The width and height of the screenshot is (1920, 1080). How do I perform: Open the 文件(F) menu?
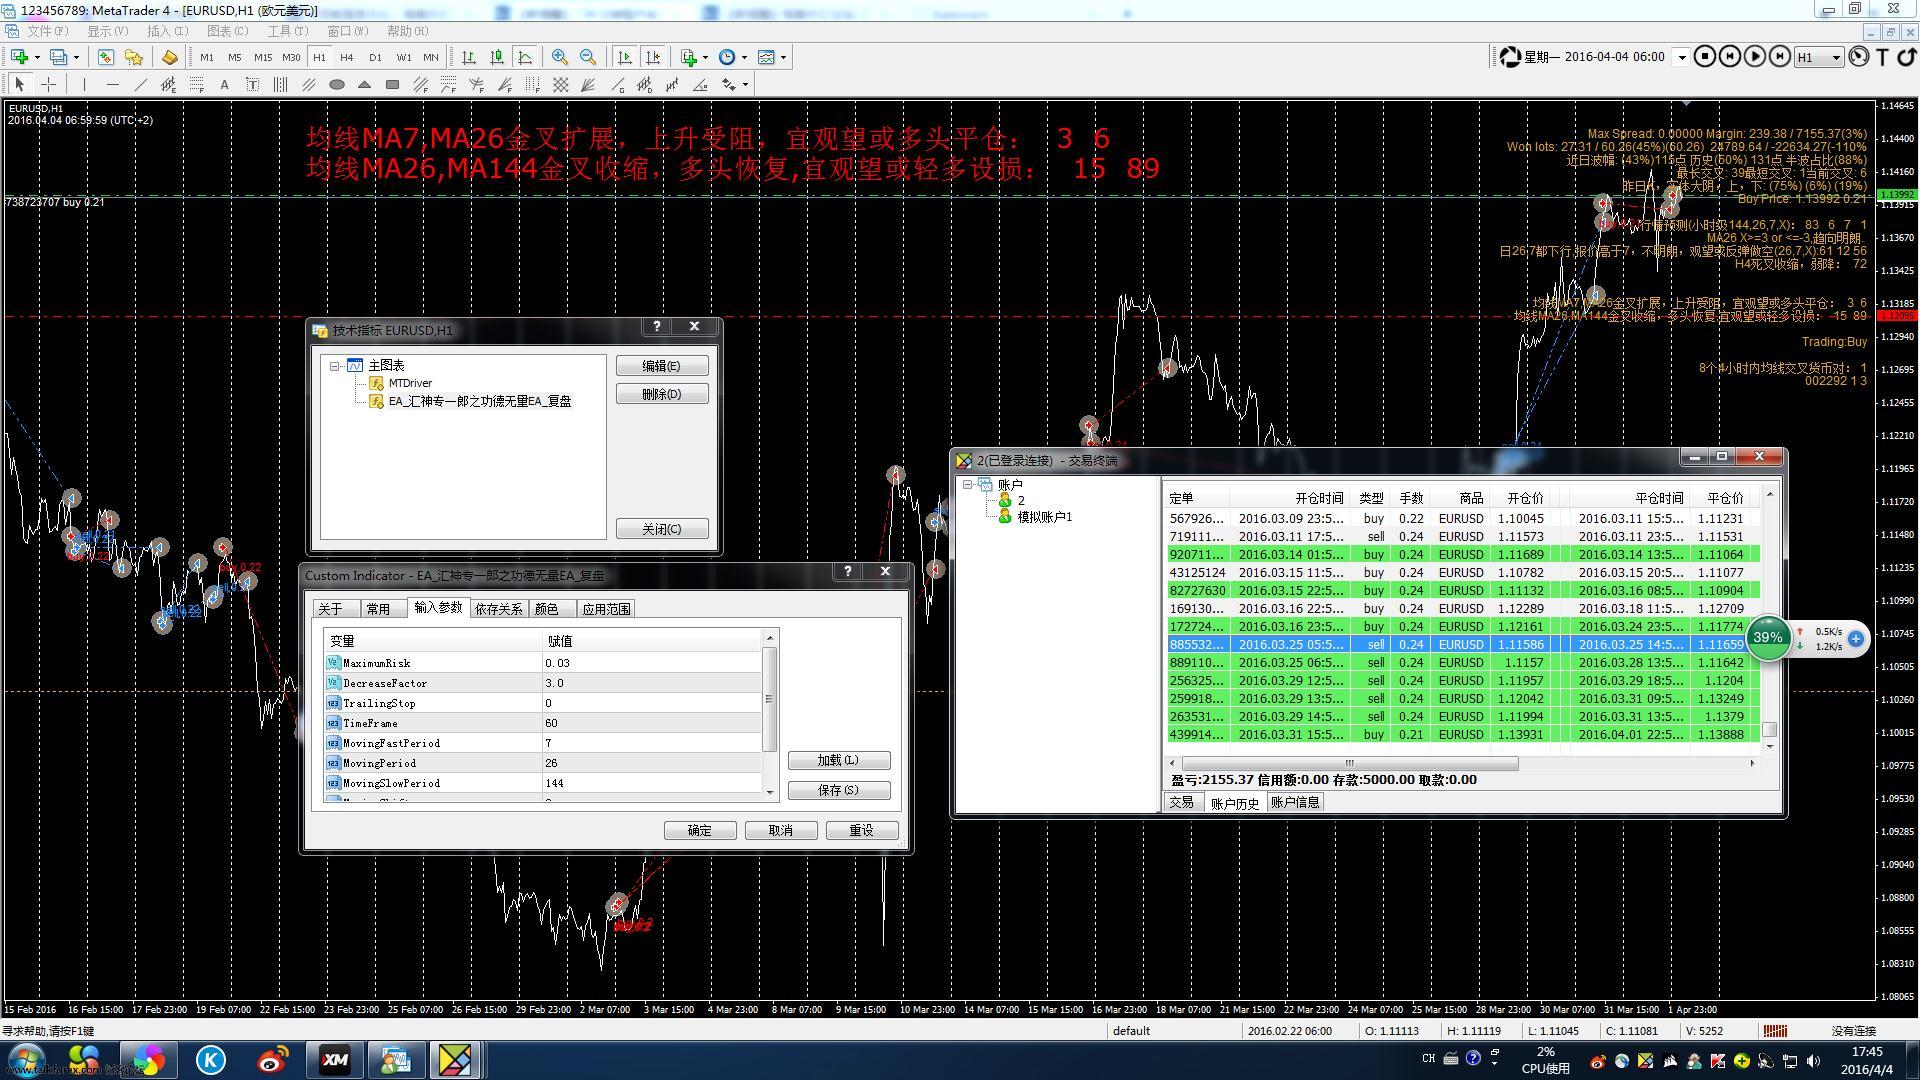coord(48,31)
